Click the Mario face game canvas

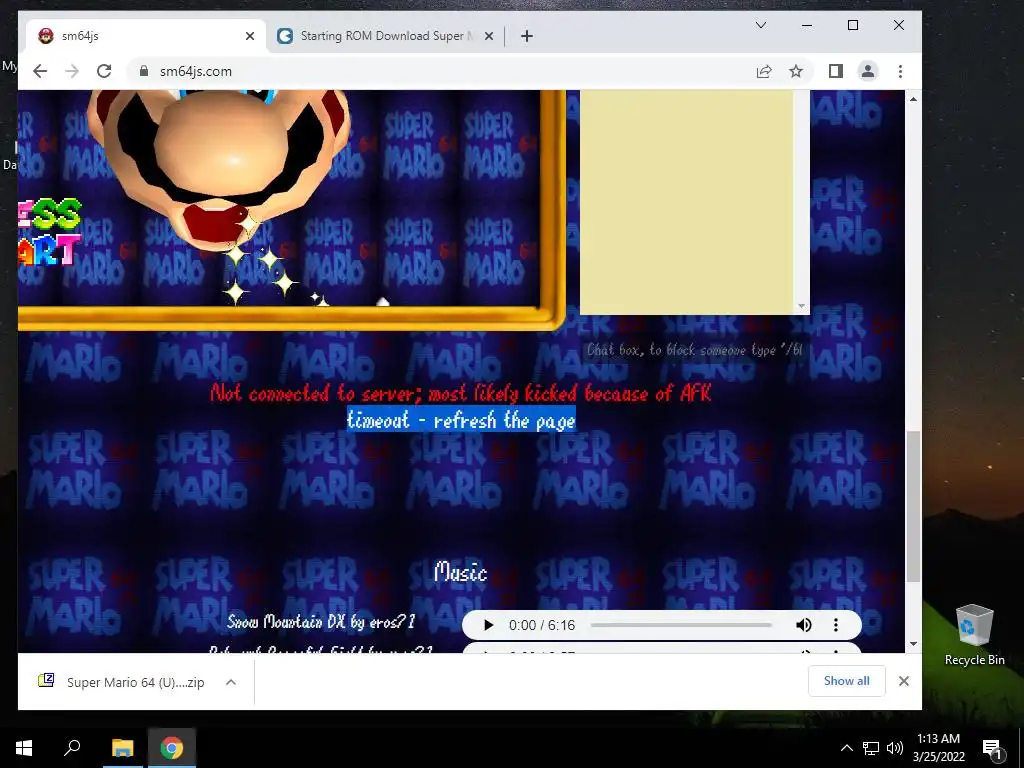281,199
